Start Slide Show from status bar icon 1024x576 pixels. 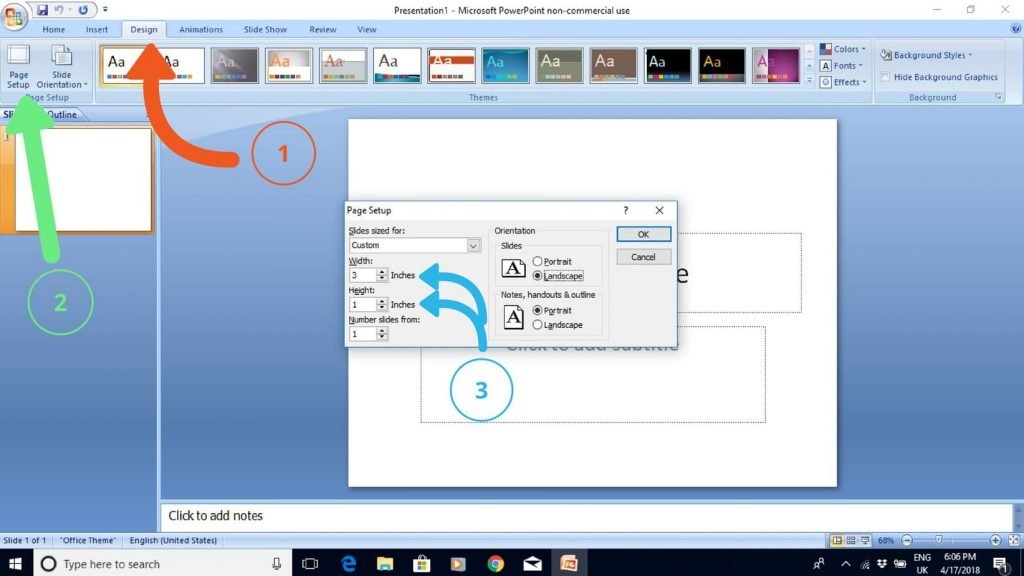pos(865,541)
